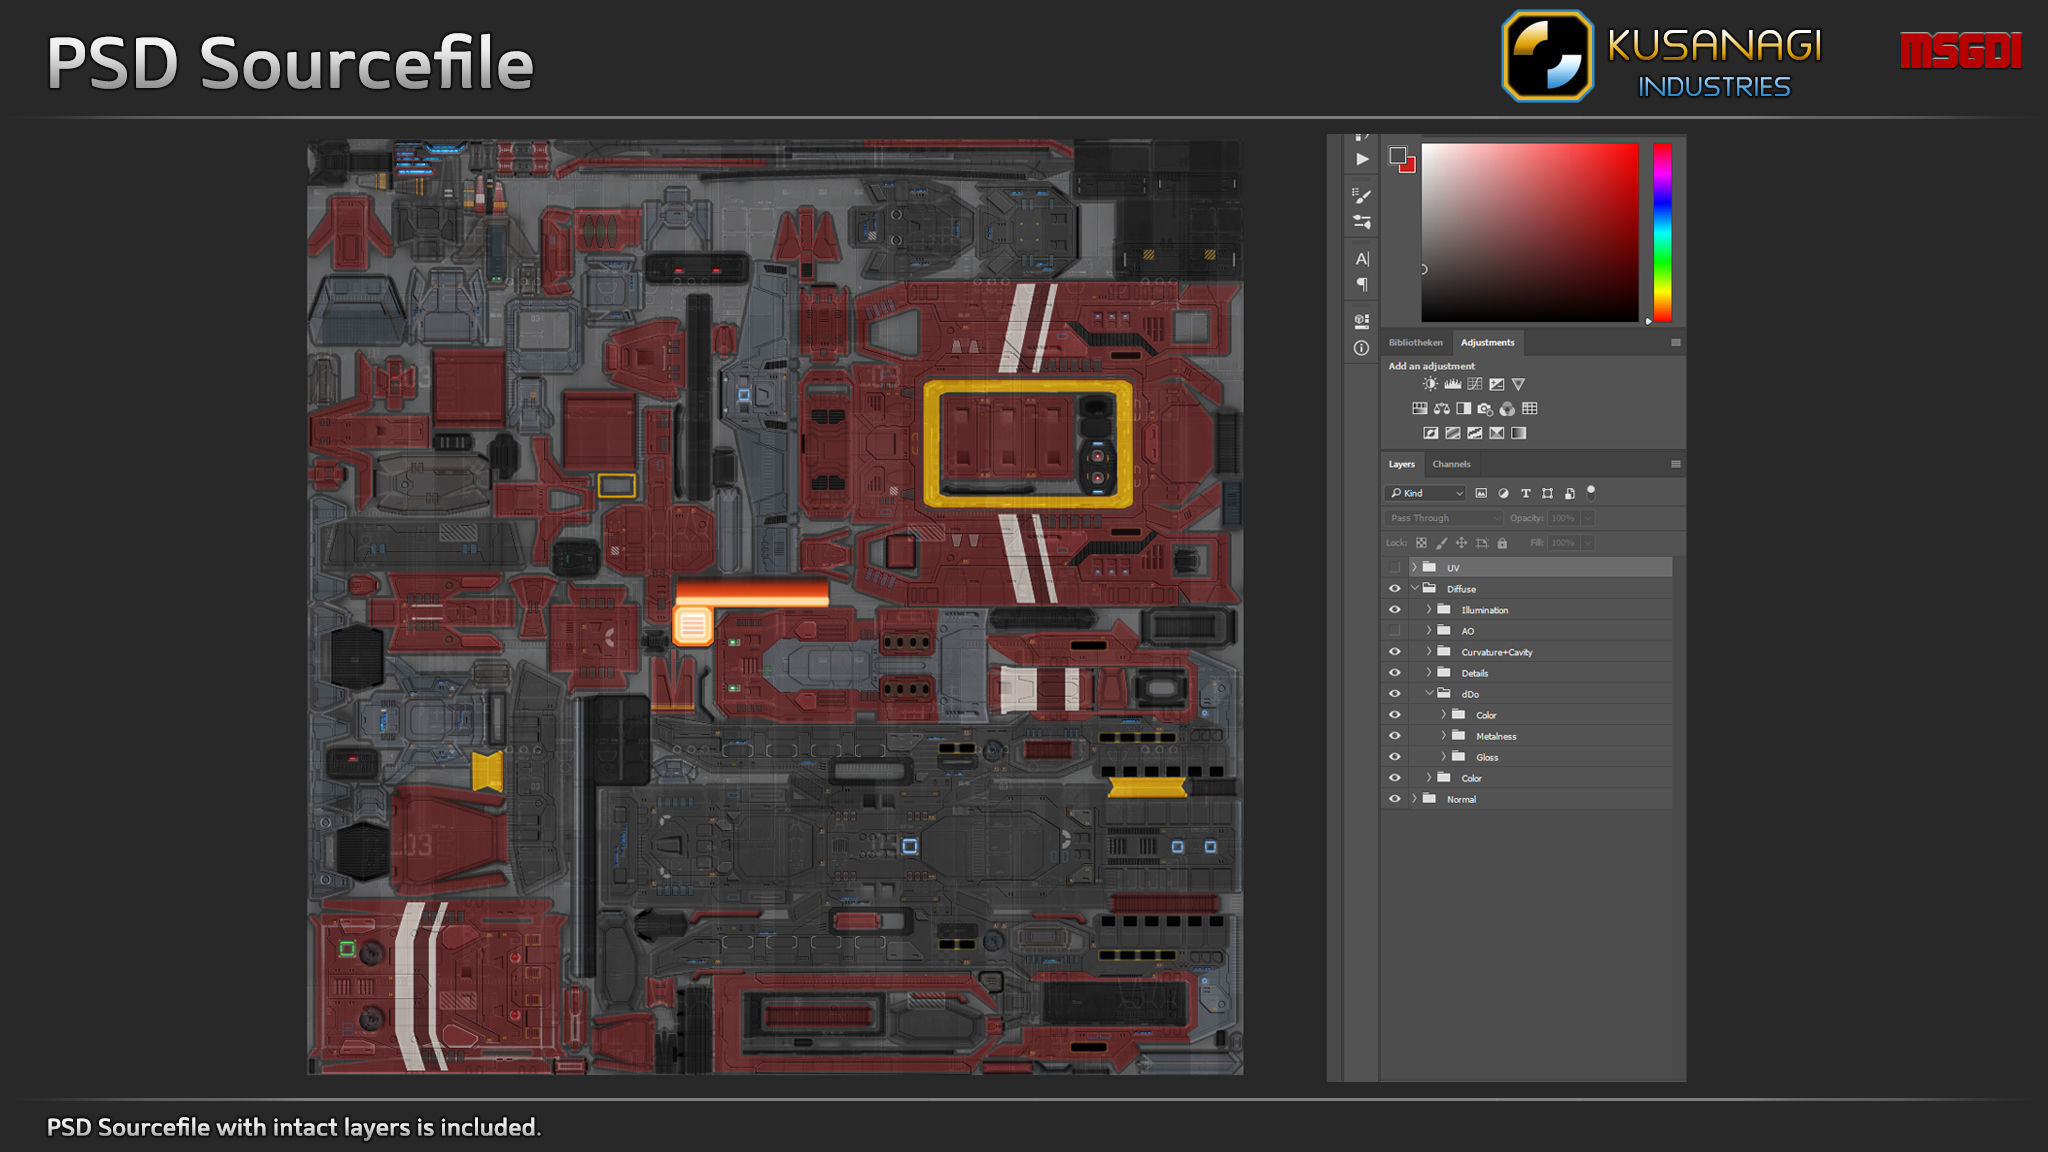Add a Color Balance adjustment

coord(1441,408)
